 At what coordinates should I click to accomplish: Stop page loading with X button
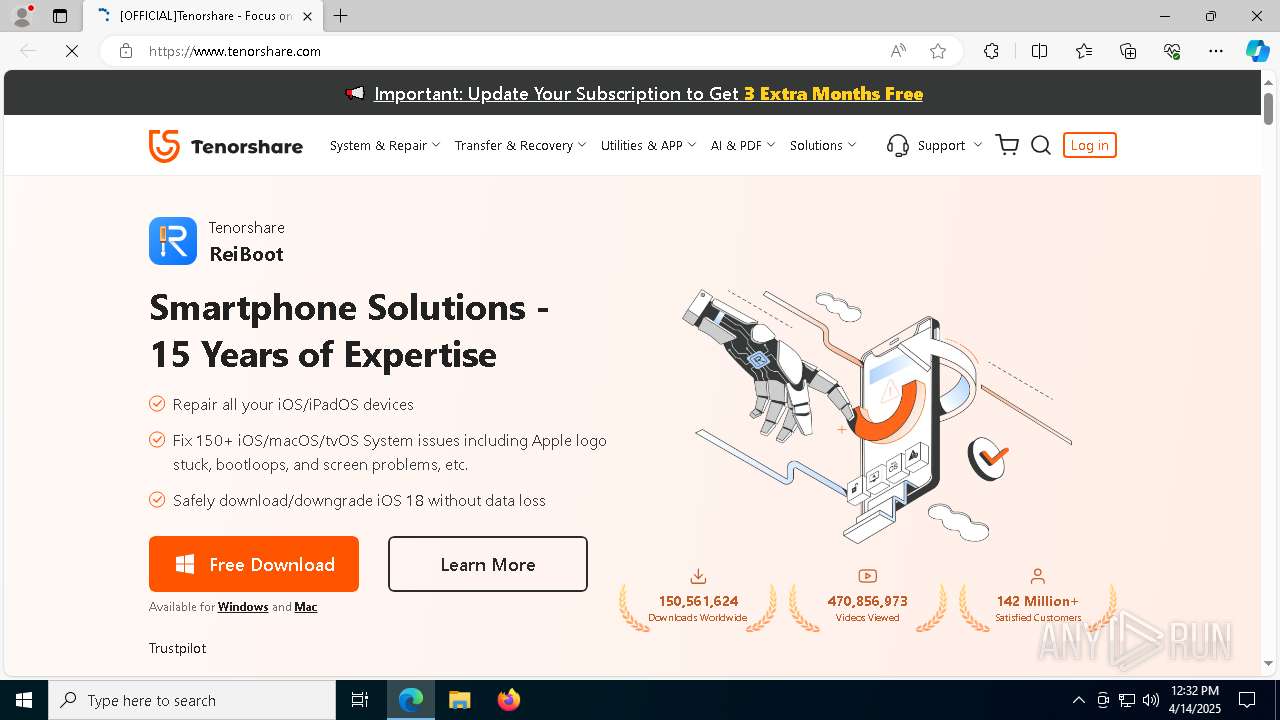click(x=72, y=51)
